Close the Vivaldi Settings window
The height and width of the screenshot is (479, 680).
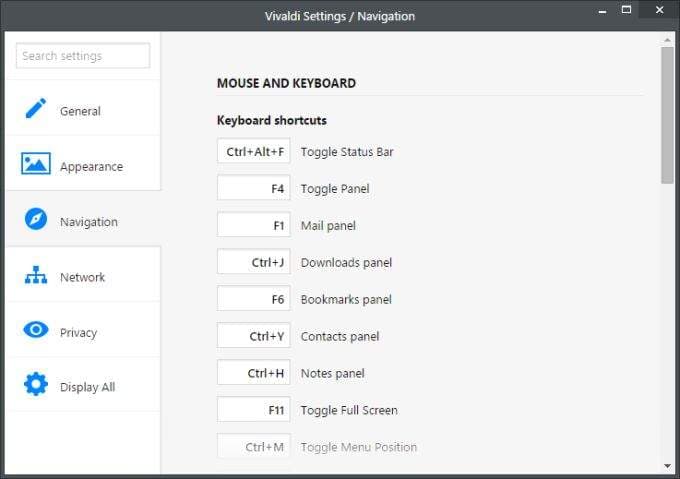coord(659,10)
